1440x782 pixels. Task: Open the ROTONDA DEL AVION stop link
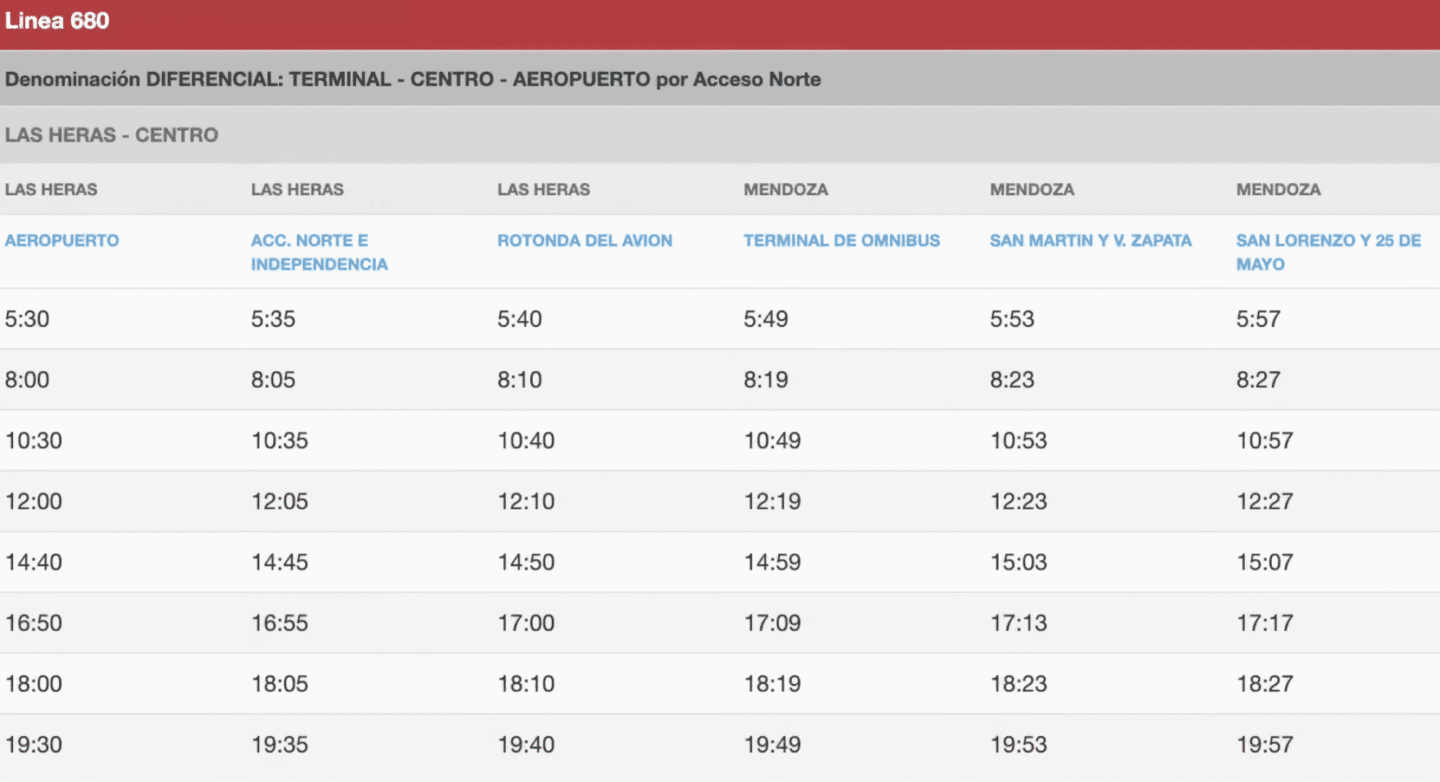(x=585, y=241)
